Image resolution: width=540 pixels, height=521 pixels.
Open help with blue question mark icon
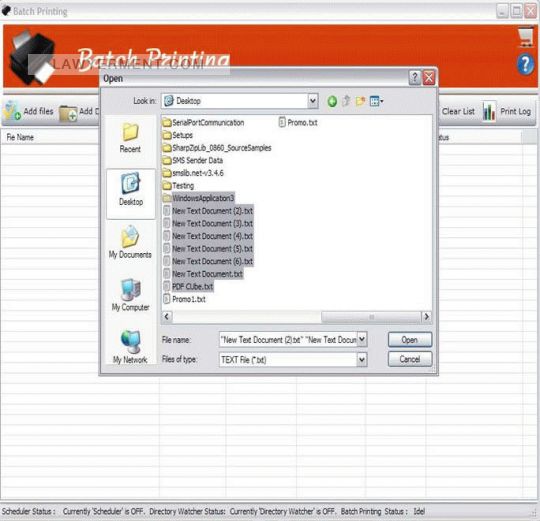(x=526, y=64)
